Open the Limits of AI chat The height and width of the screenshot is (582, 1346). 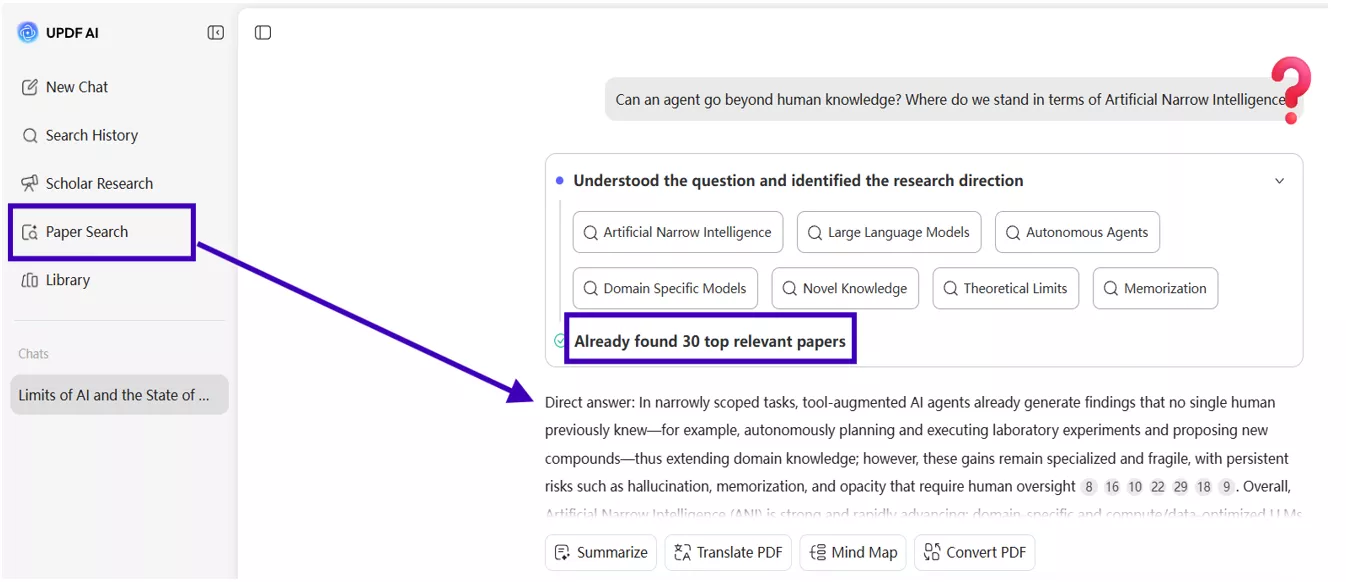click(119, 395)
